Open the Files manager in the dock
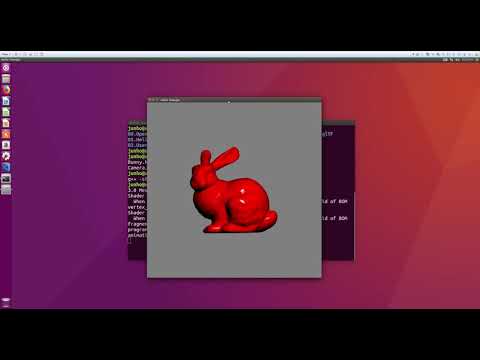480x360 pixels. pos(6,79)
